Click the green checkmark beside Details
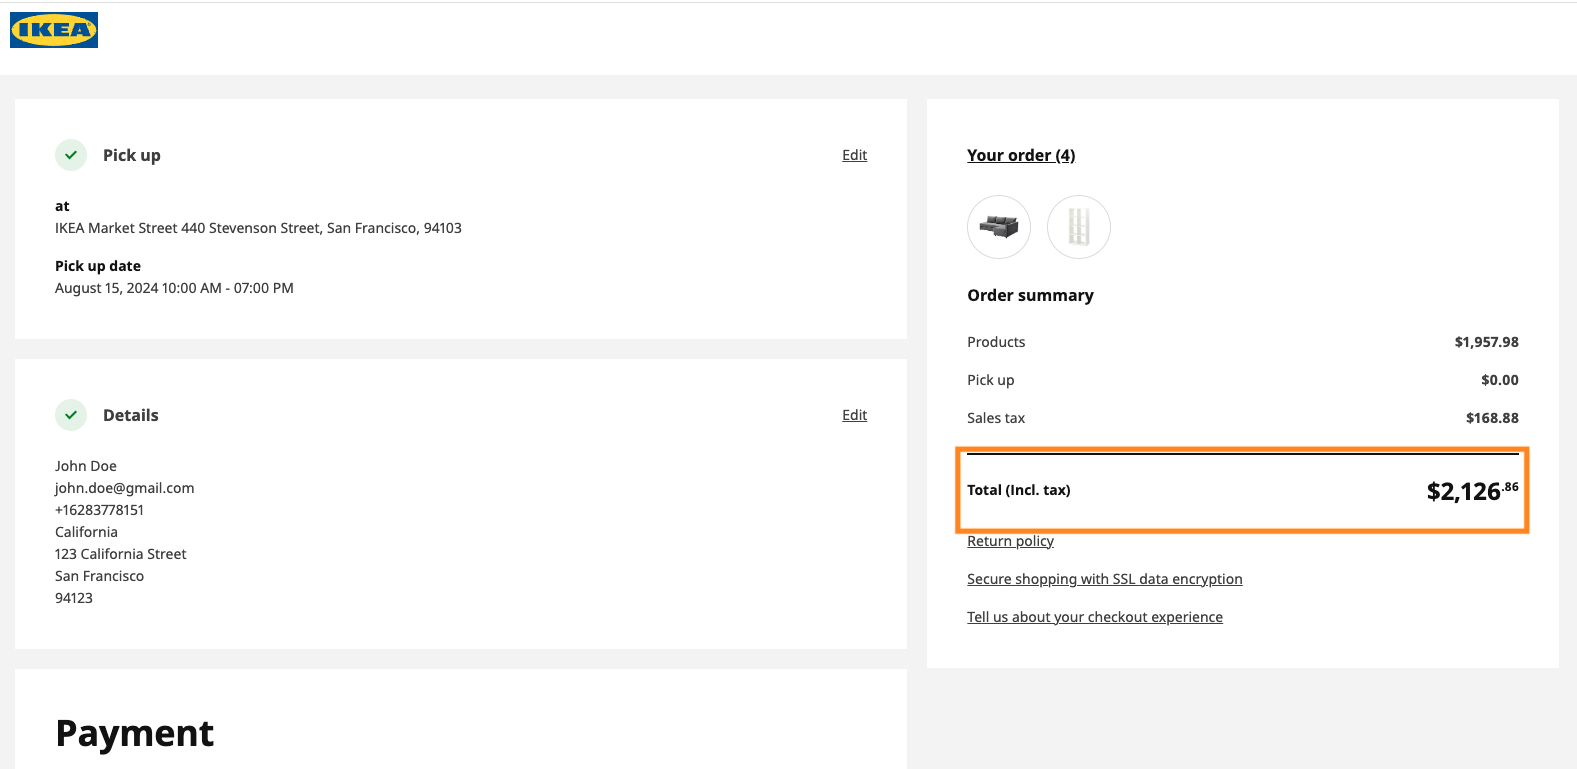 tap(71, 415)
